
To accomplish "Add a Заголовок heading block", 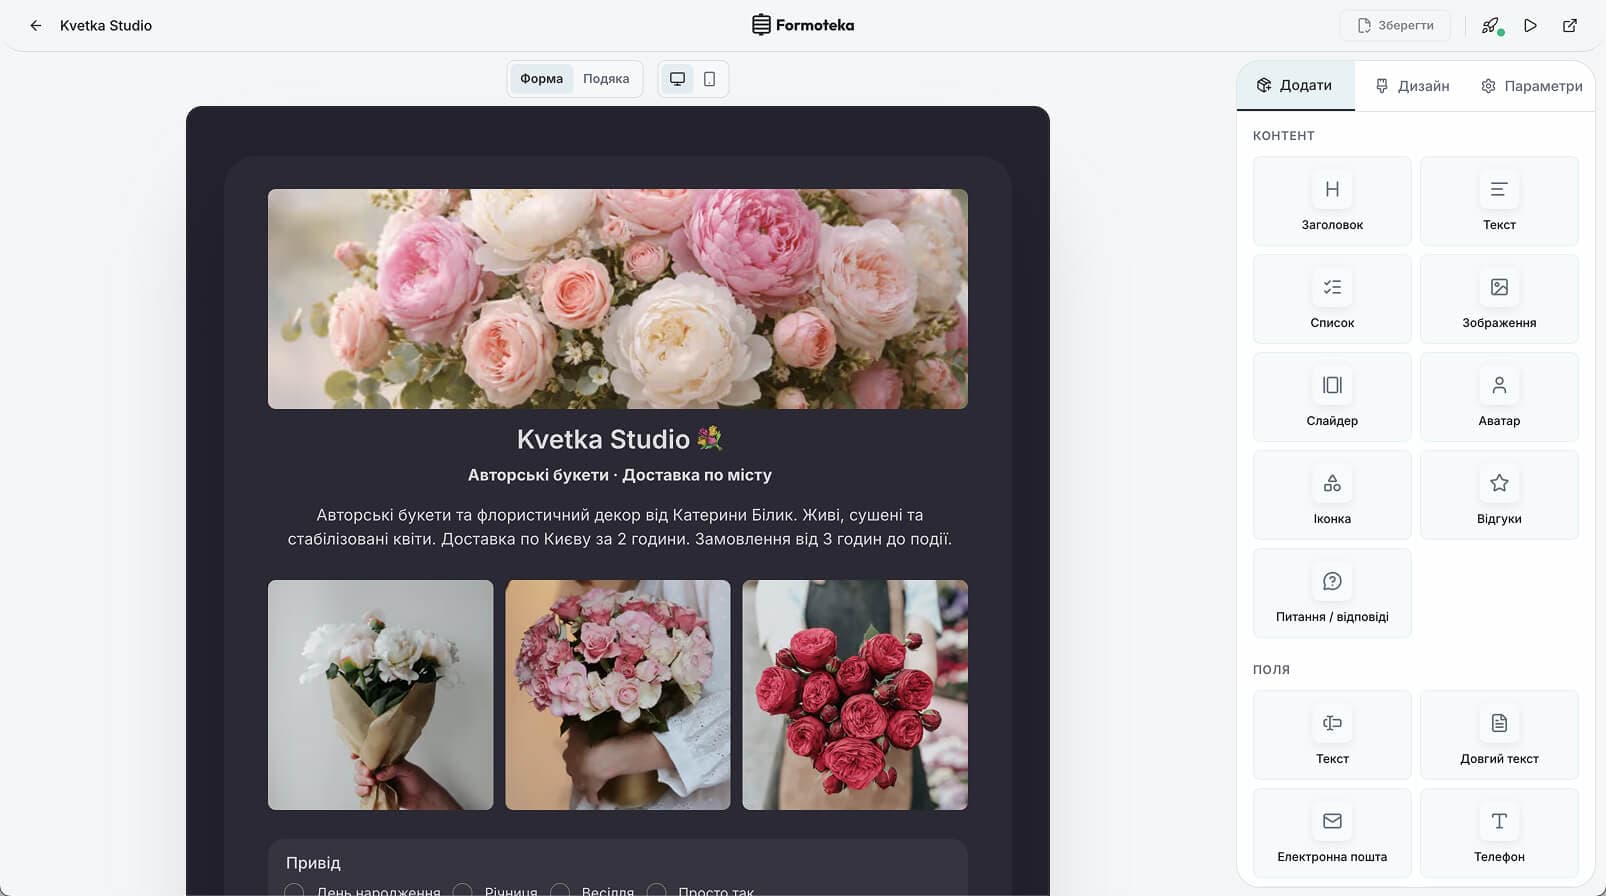I will pos(1332,201).
